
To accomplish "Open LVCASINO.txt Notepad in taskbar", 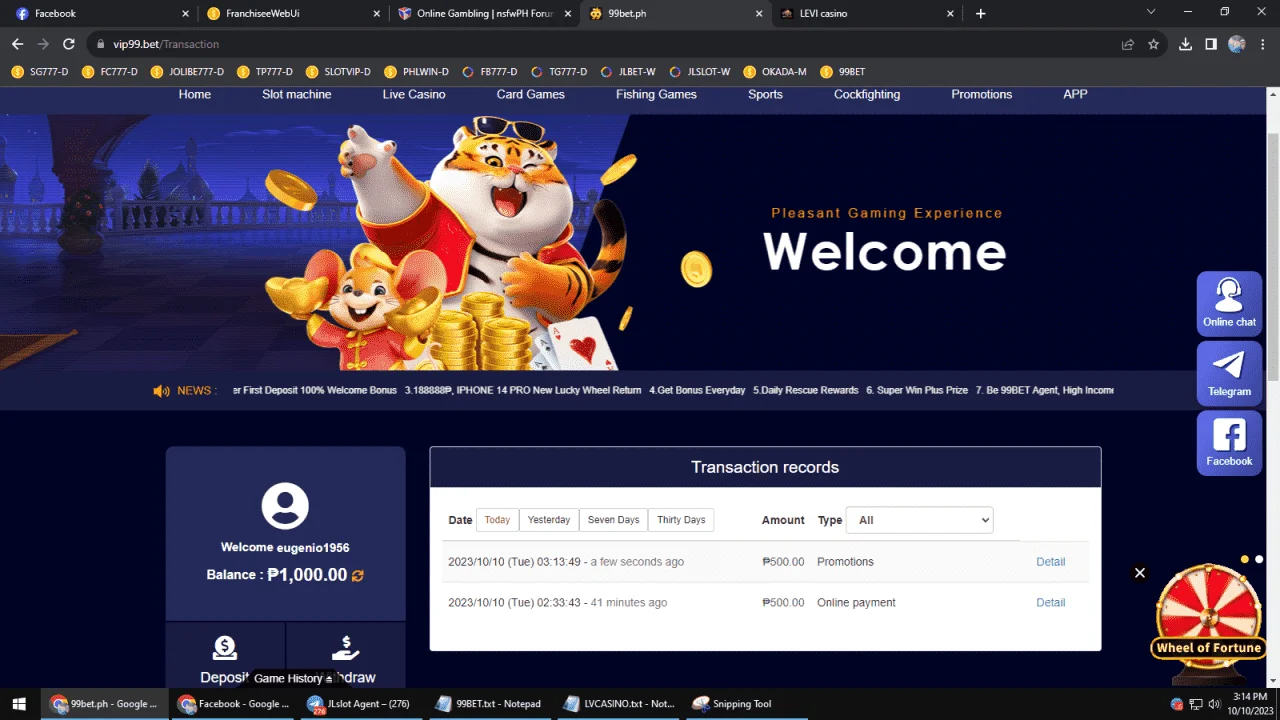I will point(619,703).
